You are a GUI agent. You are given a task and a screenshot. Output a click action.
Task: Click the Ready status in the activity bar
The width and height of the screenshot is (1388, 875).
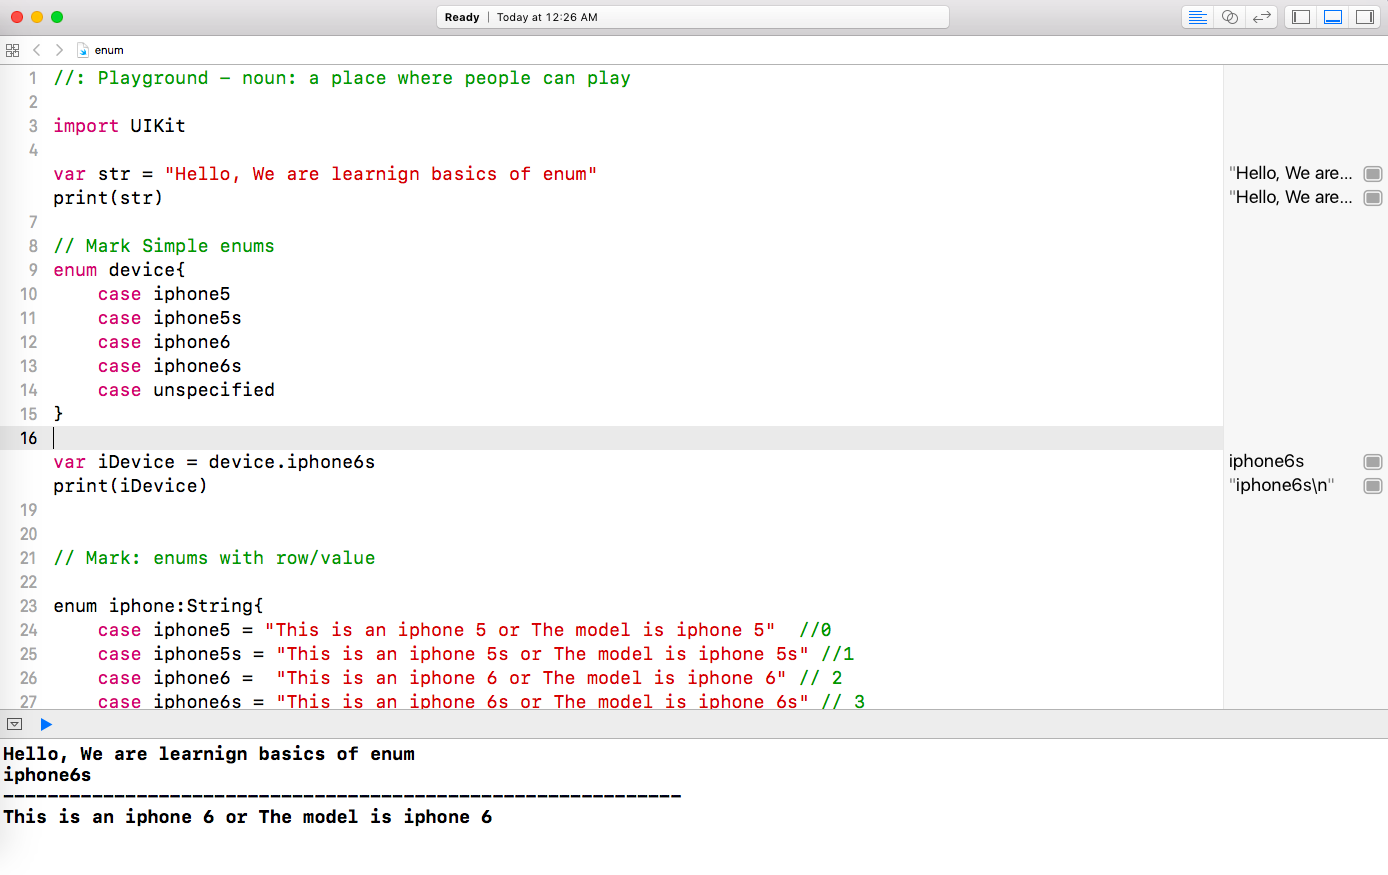click(461, 16)
